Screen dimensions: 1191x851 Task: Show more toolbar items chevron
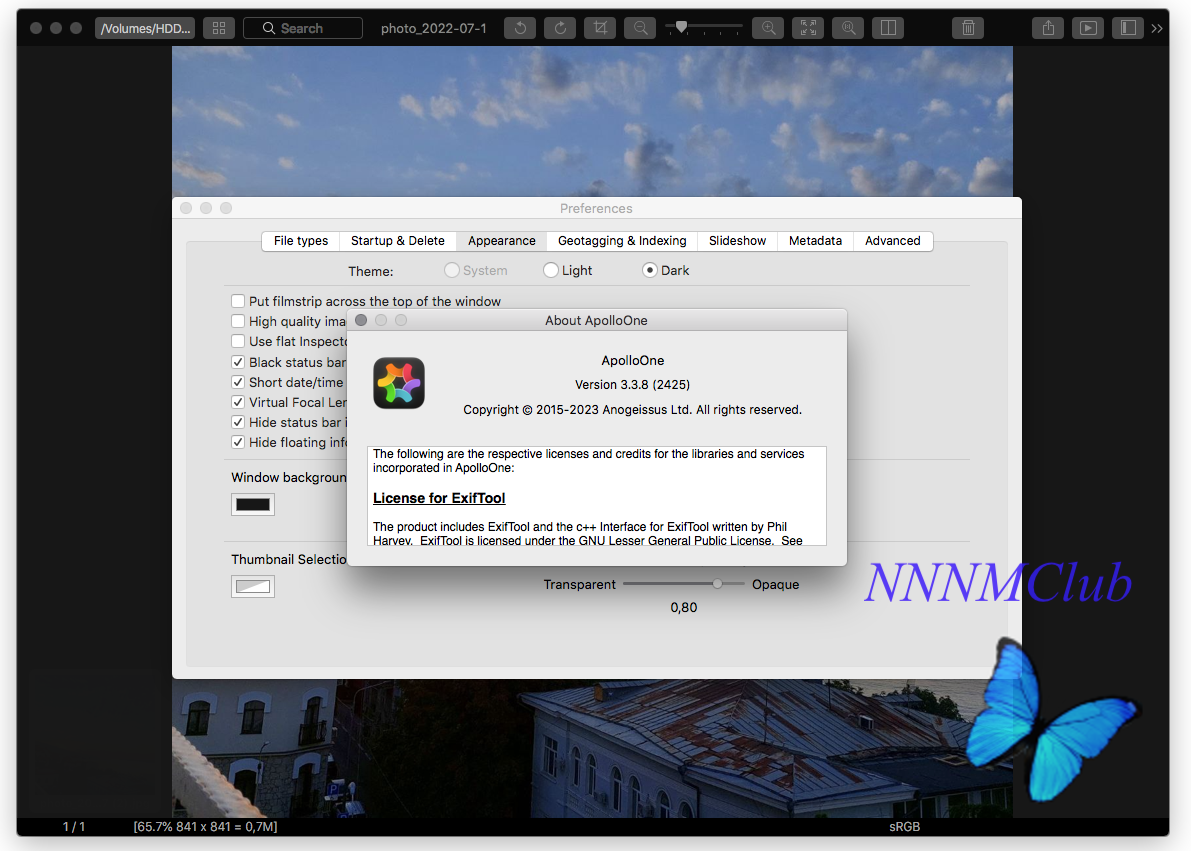[x=1157, y=28]
